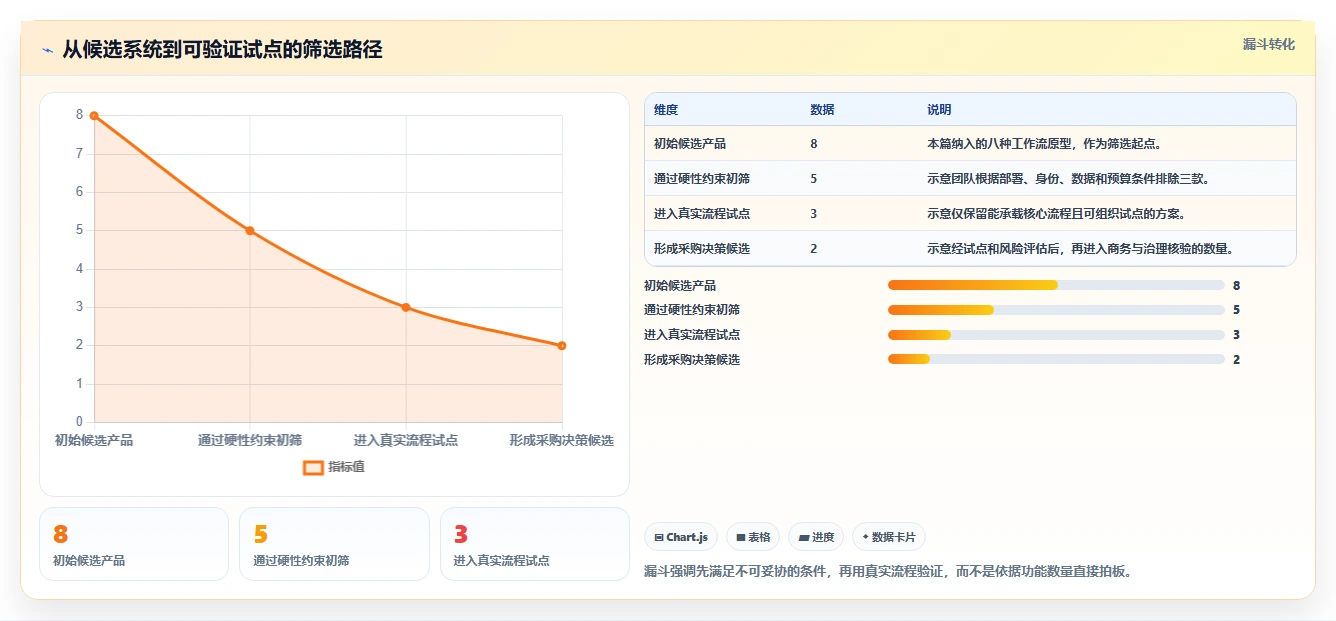This screenshot has width=1336, height=621.
Task: Click the 形成采购决策候选 progress bar
Action: [1056, 359]
